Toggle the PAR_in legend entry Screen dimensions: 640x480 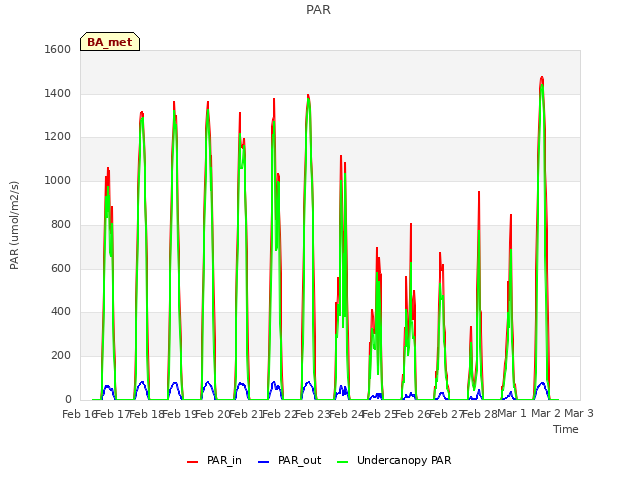[214, 460]
